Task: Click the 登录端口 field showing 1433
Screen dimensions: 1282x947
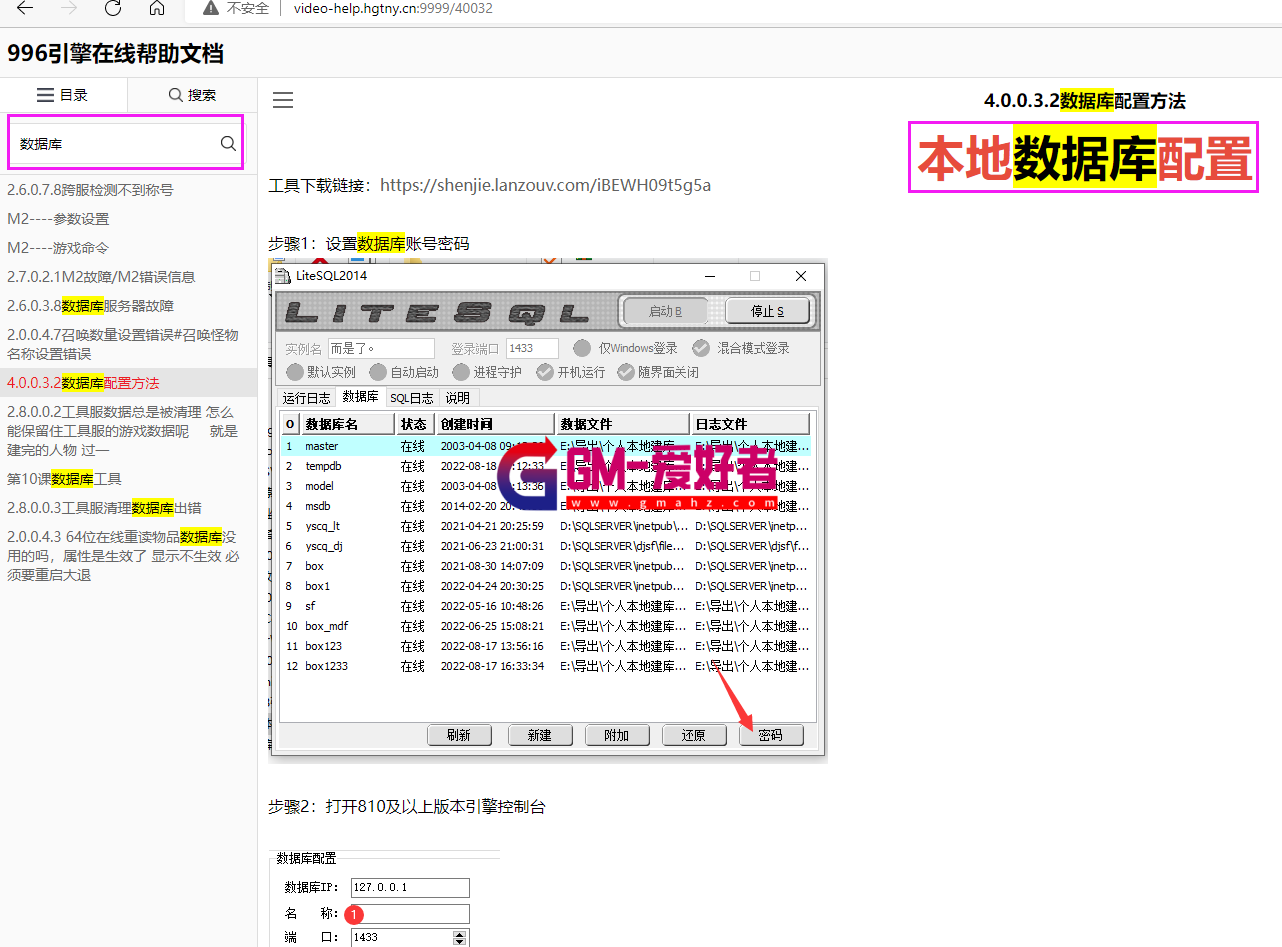Action: pos(533,348)
